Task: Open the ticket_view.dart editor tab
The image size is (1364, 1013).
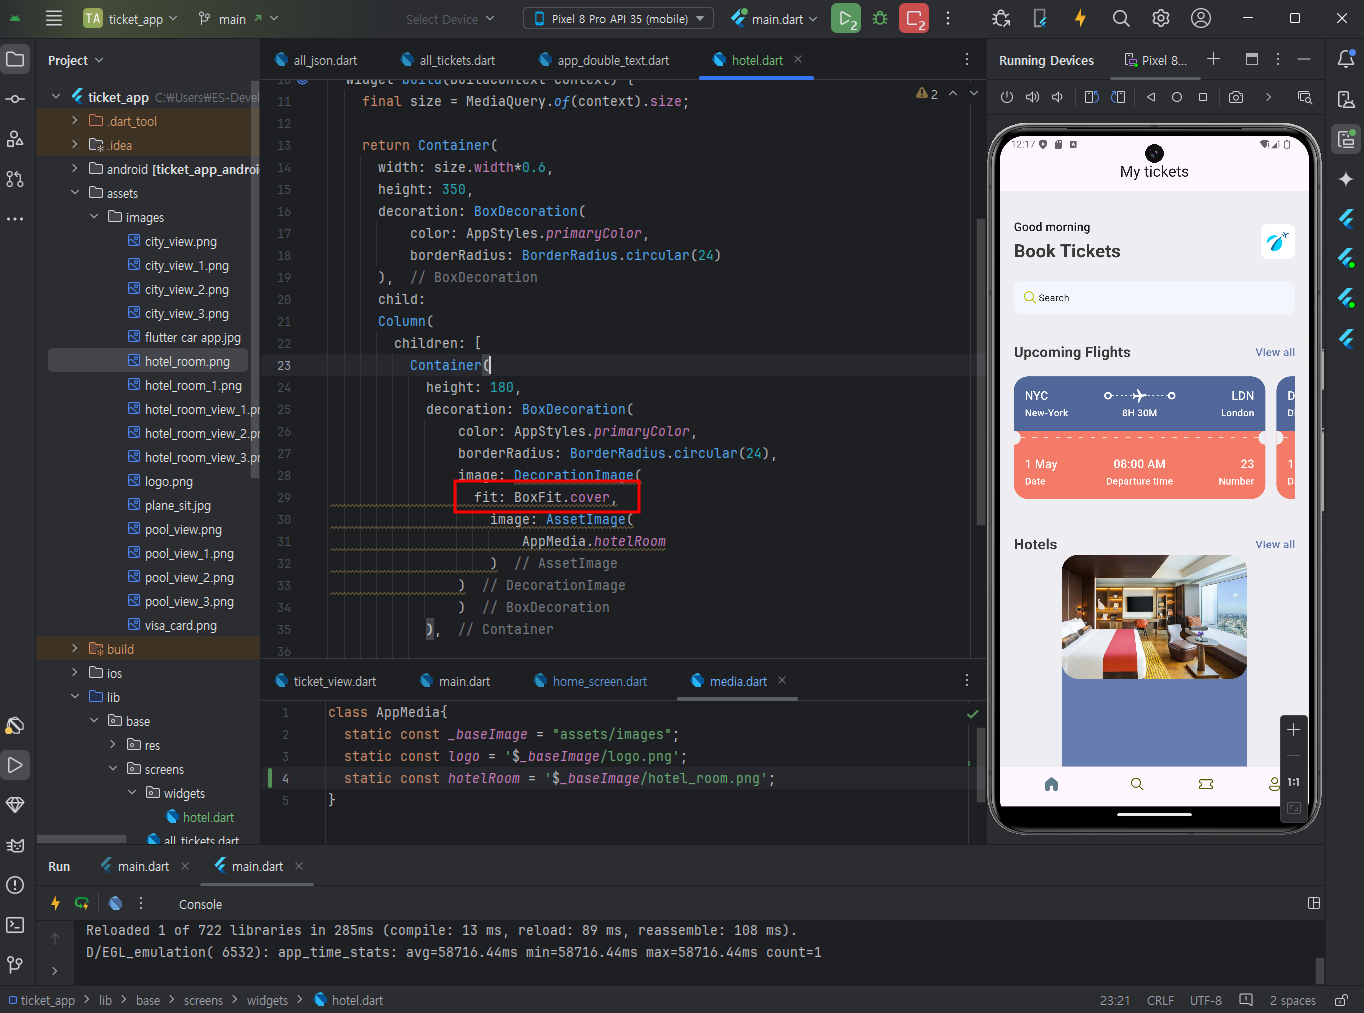Action: 326,681
